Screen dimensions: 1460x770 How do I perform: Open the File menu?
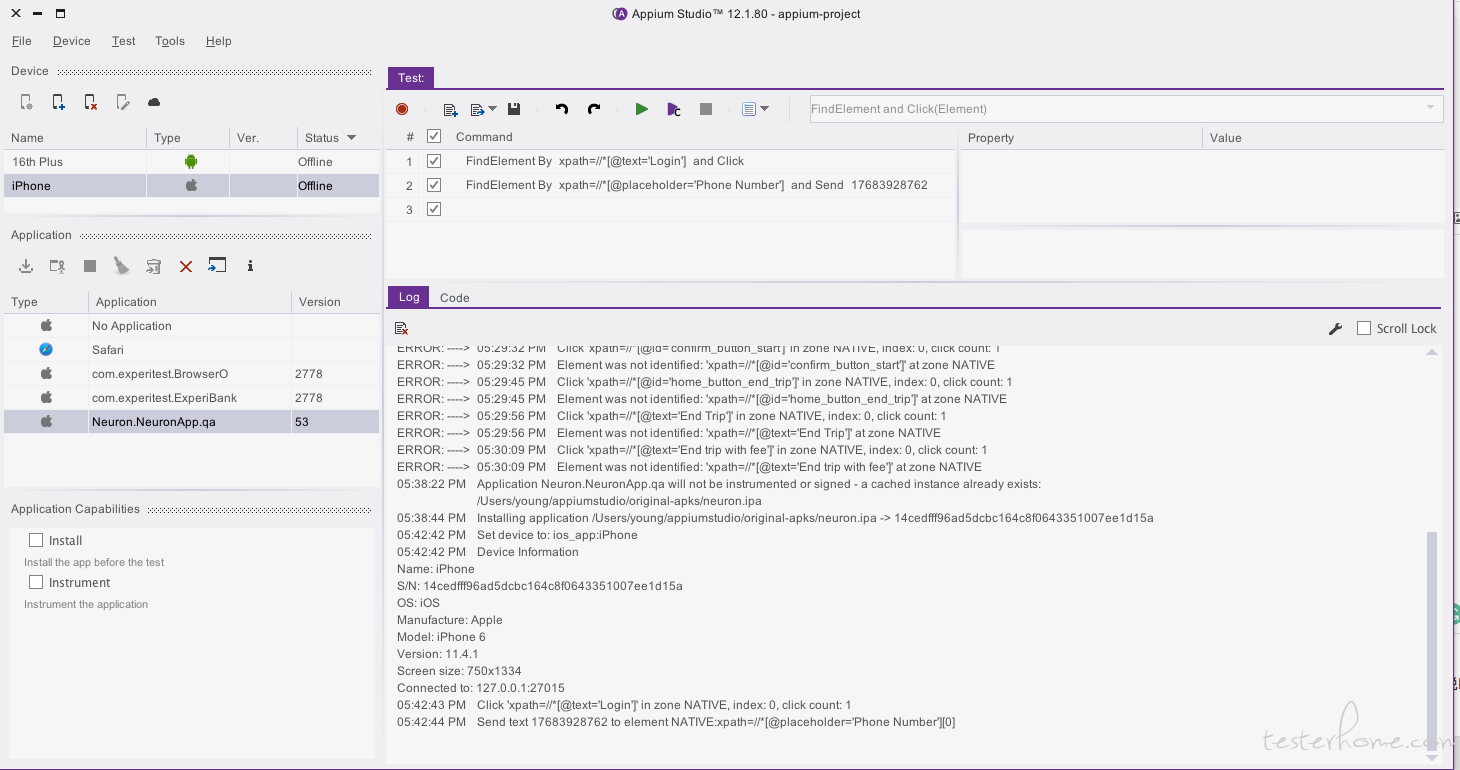click(22, 41)
